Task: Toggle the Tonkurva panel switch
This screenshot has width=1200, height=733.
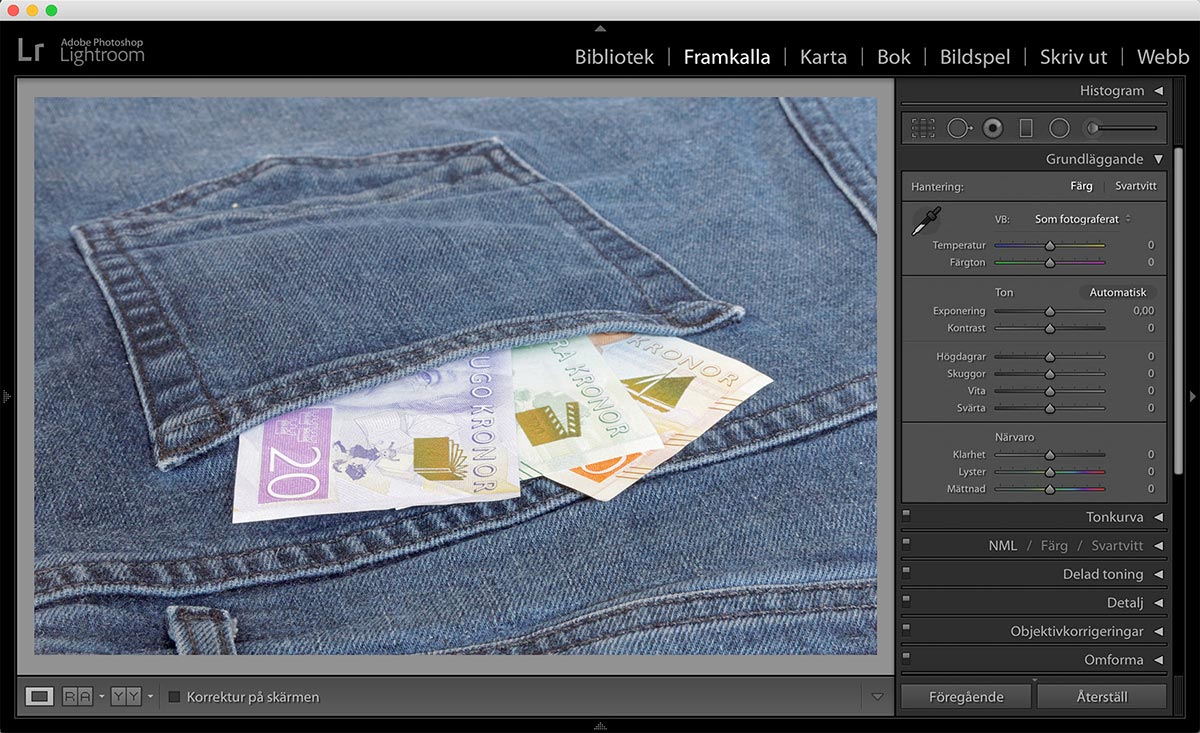Action: [906, 516]
